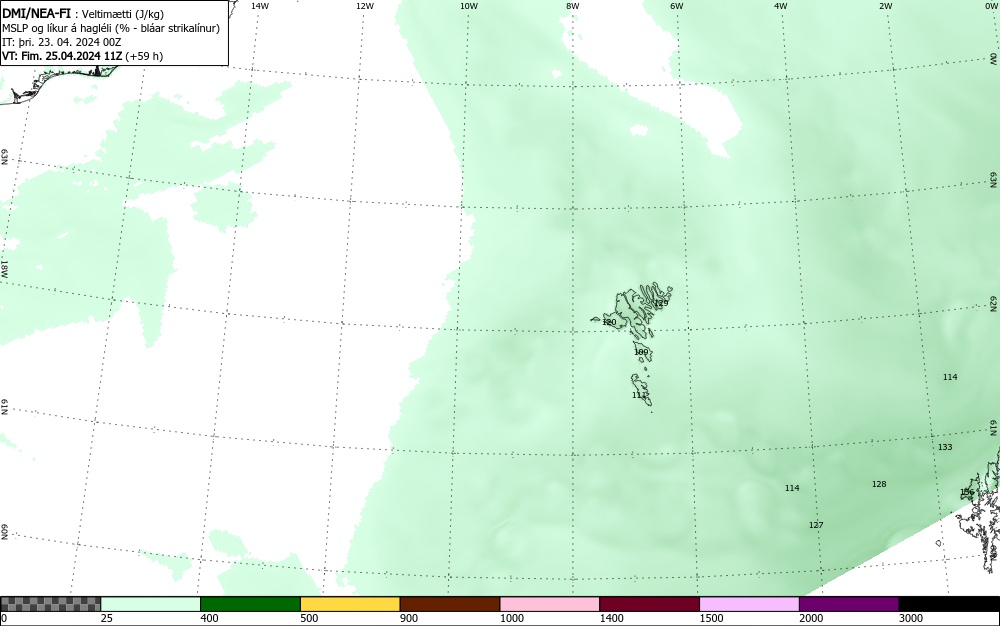Click the 18W label on the left edge
Viewport: 1000px width, 626px height.
(4, 268)
